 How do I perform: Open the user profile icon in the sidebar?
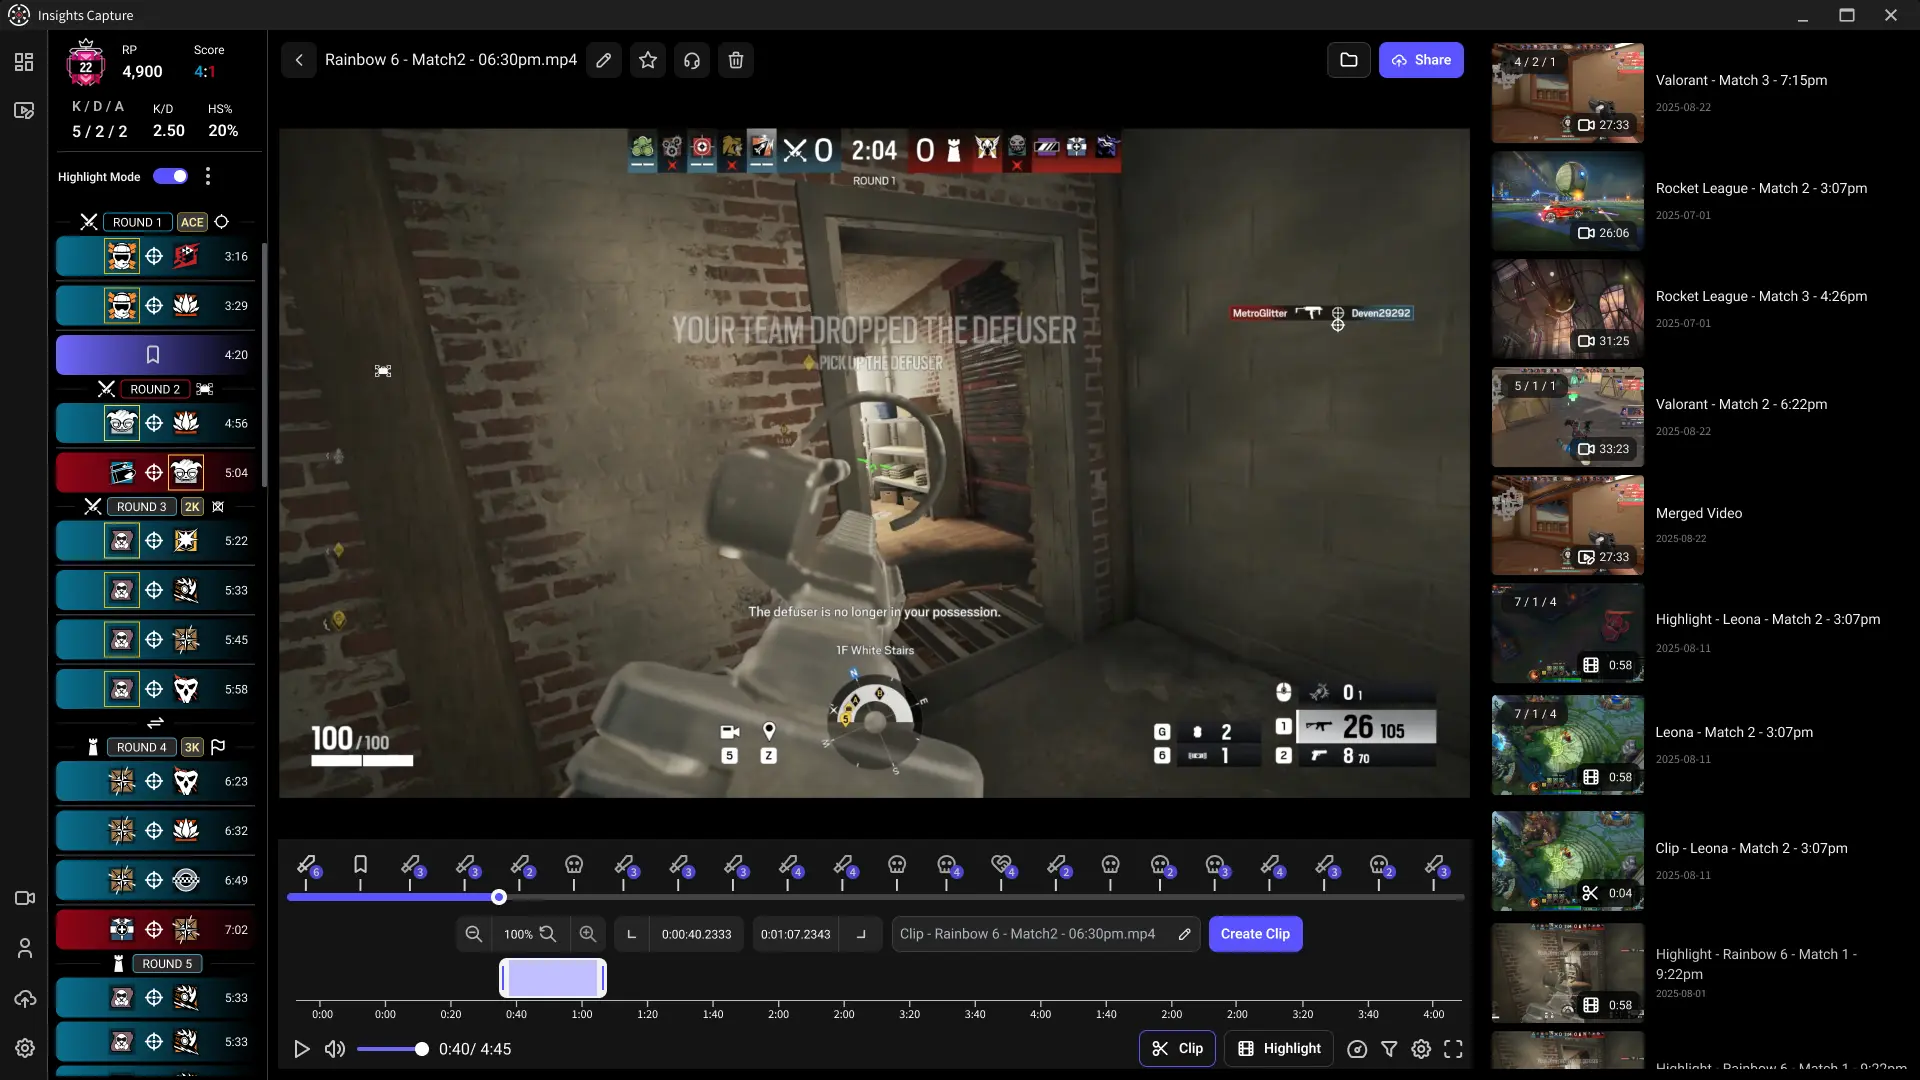[25, 948]
